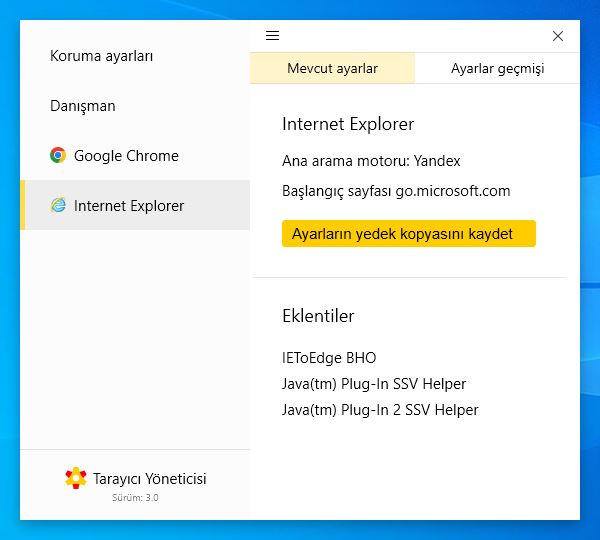Select Google Chrome in the sidebar
The height and width of the screenshot is (540, 600).
click(x=135, y=155)
